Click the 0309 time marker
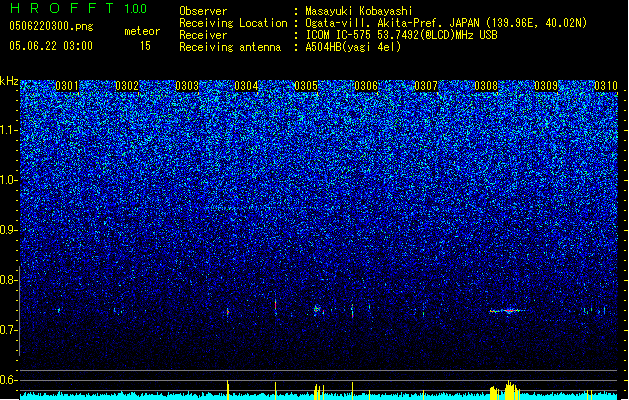629x400 pixels. point(546,86)
